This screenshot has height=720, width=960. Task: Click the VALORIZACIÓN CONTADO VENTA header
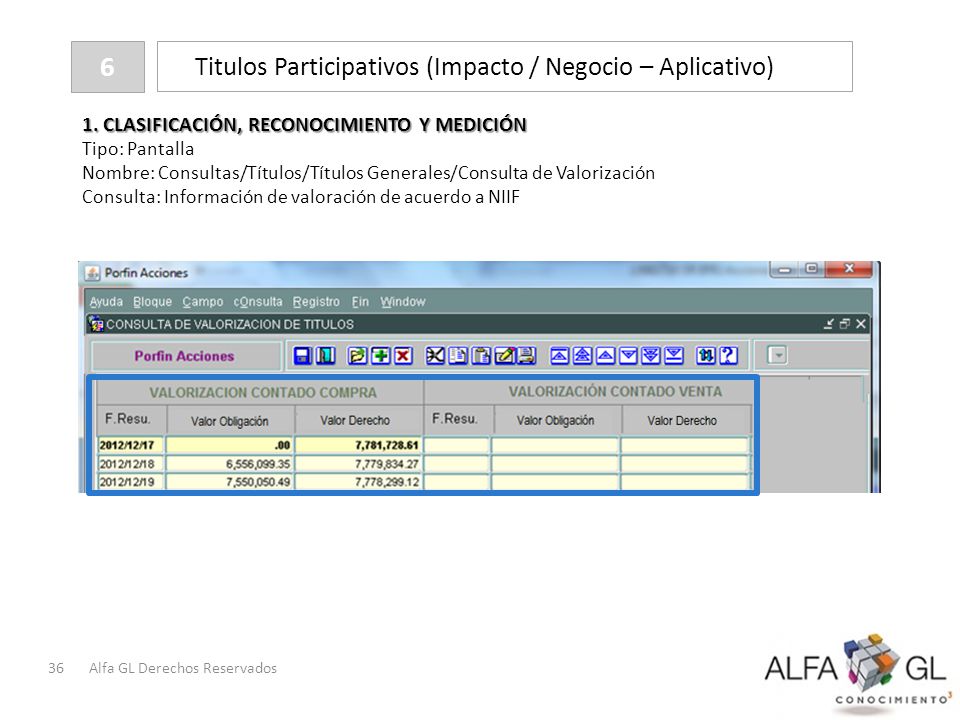tap(615, 392)
